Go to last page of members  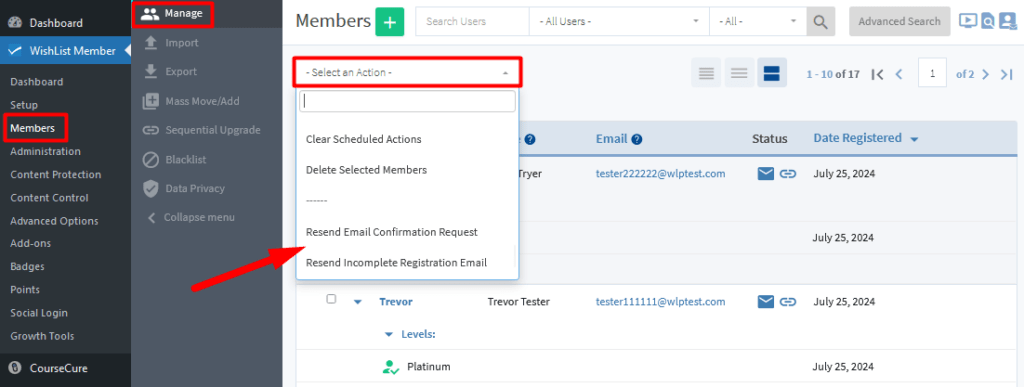pos(1007,74)
